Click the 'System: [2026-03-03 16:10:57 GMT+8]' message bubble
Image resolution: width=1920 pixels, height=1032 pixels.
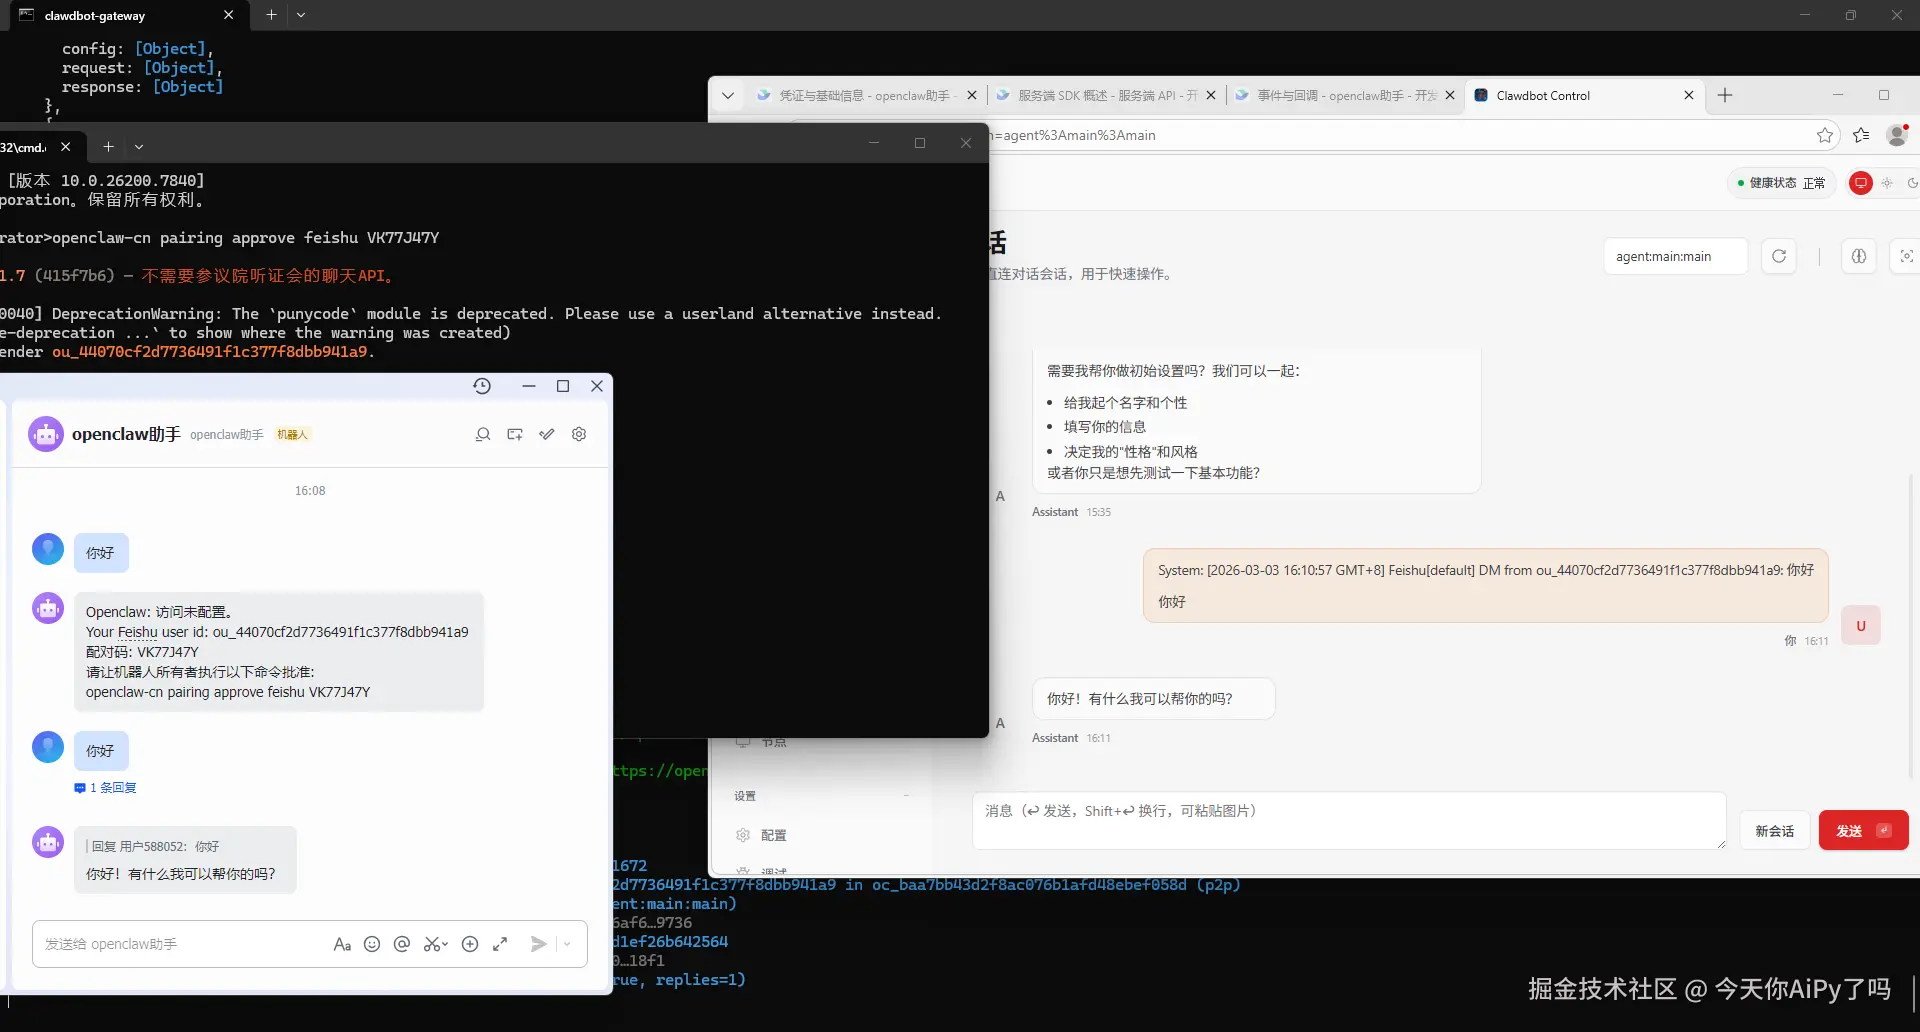coord(1486,586)
